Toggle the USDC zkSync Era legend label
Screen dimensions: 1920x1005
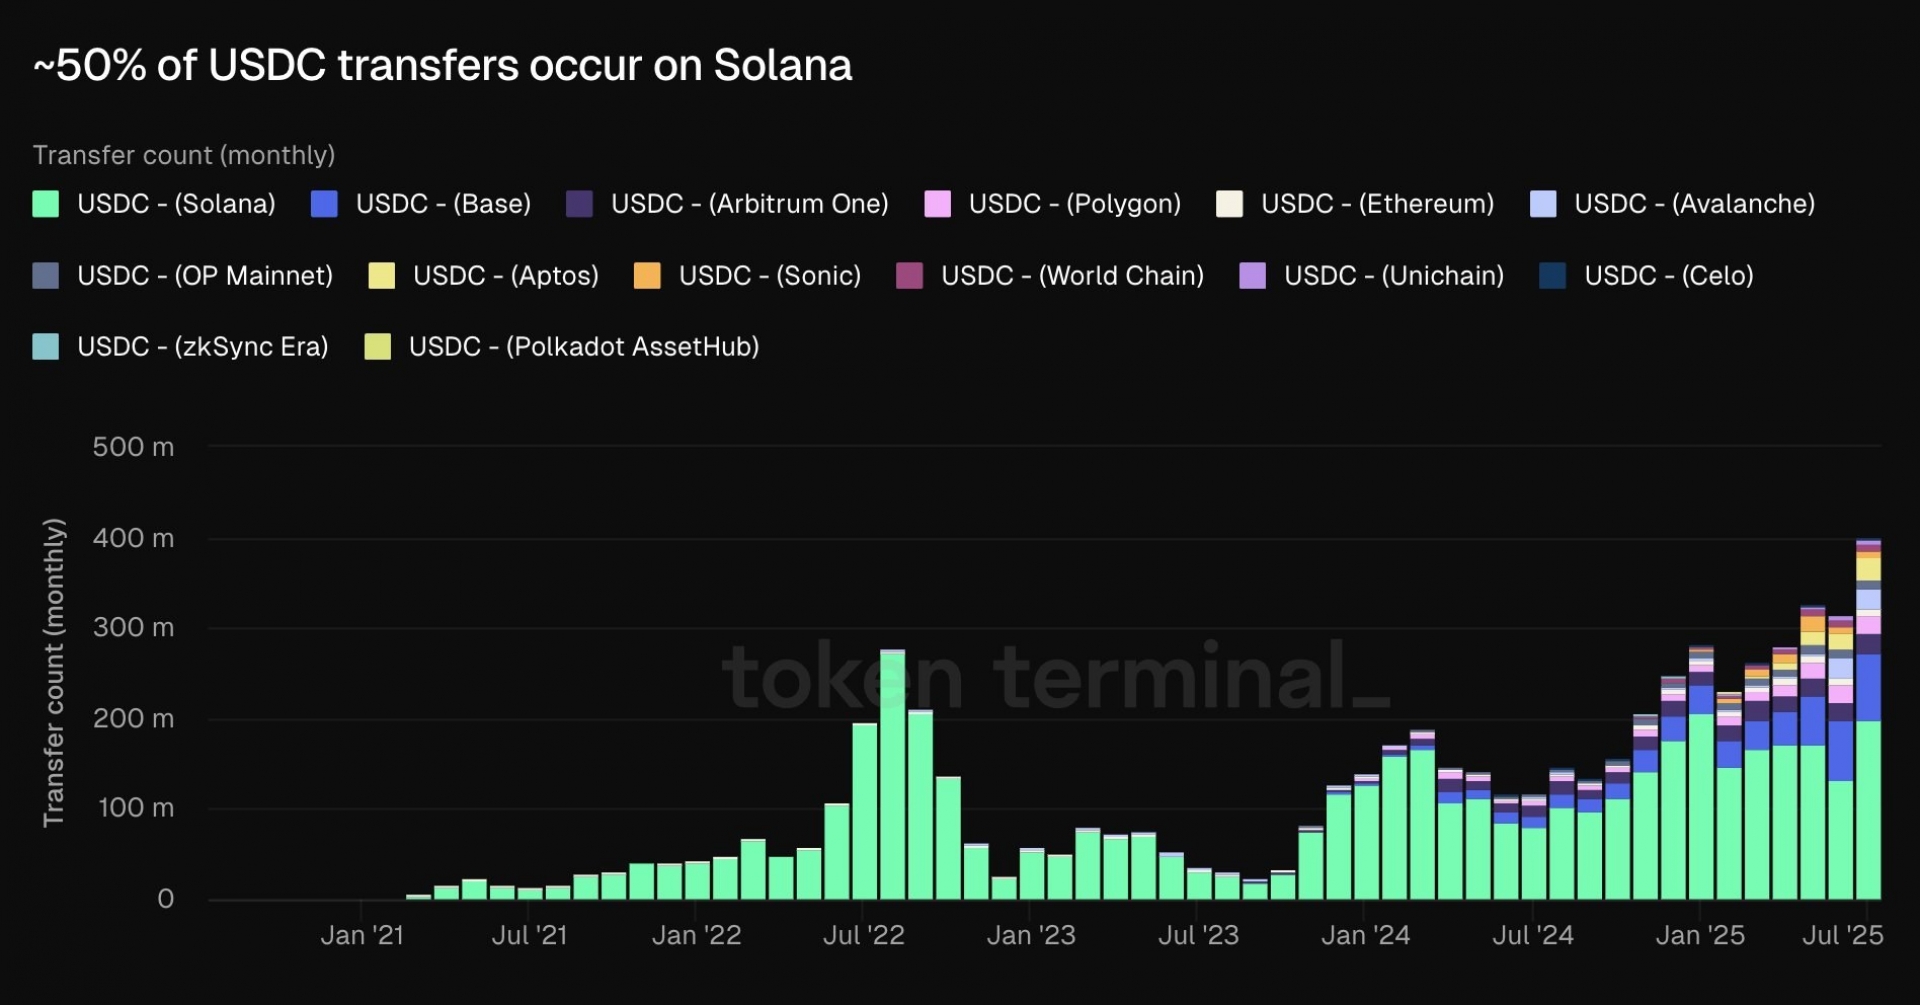pyautogui.click(x=202, y=347)
